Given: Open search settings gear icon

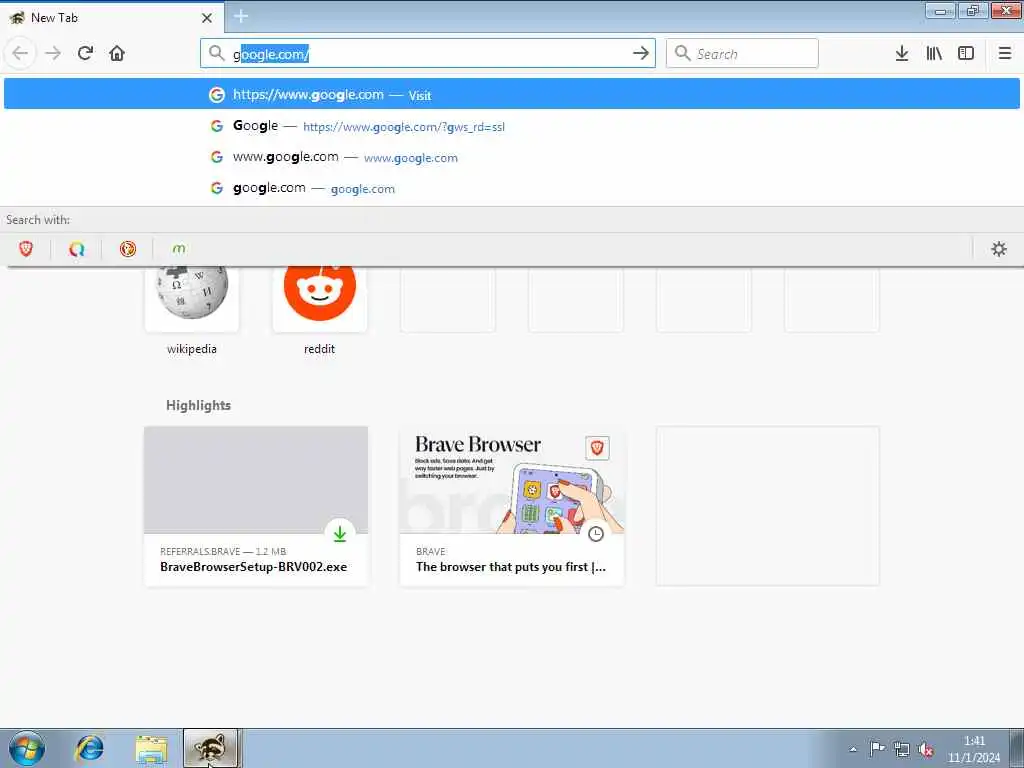Looking at the screenshot, I should click(x=999, y=249).
